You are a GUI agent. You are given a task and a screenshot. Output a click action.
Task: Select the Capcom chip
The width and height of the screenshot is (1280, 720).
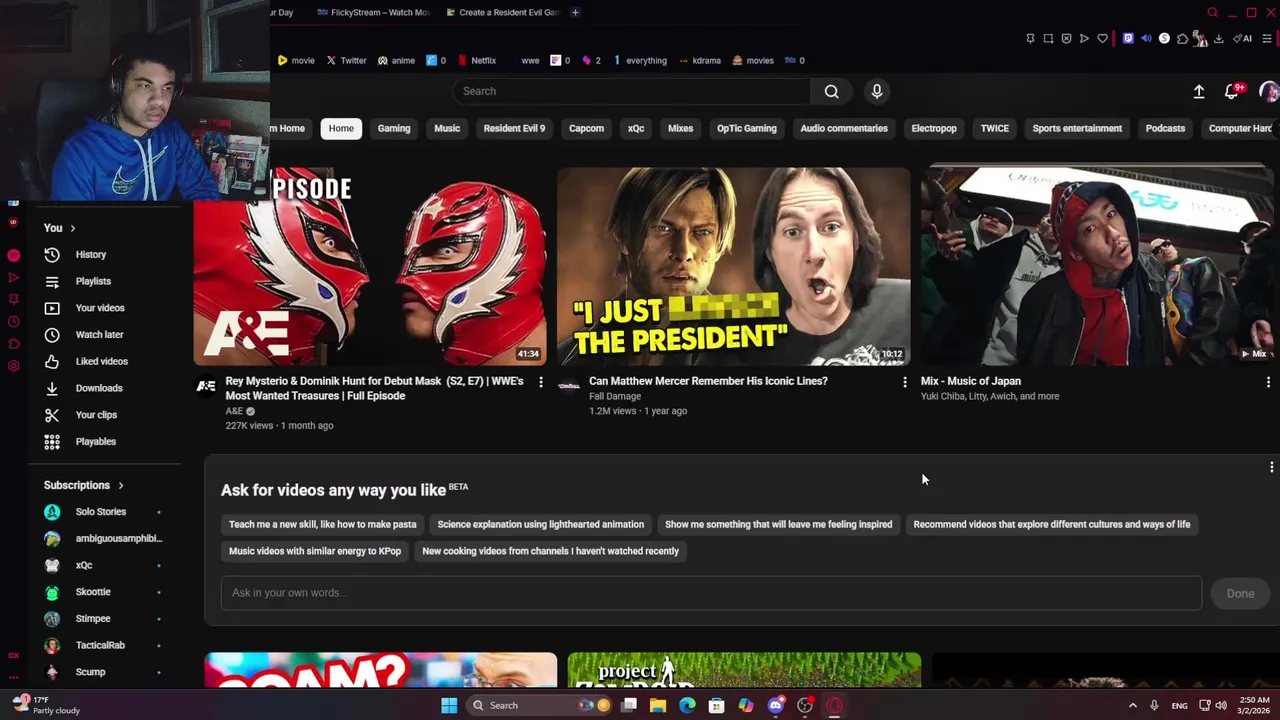pos(586,128)
